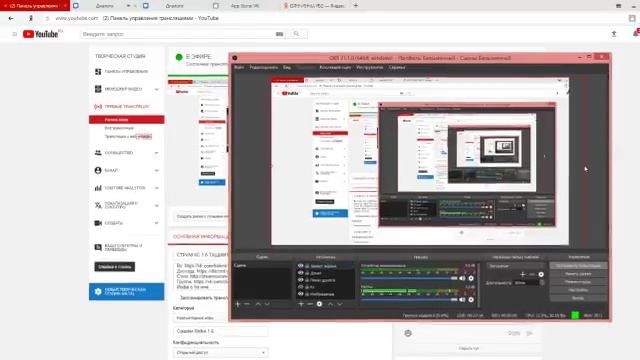Click the YouTube logo

pyautogui.click(x=42, y=34)
